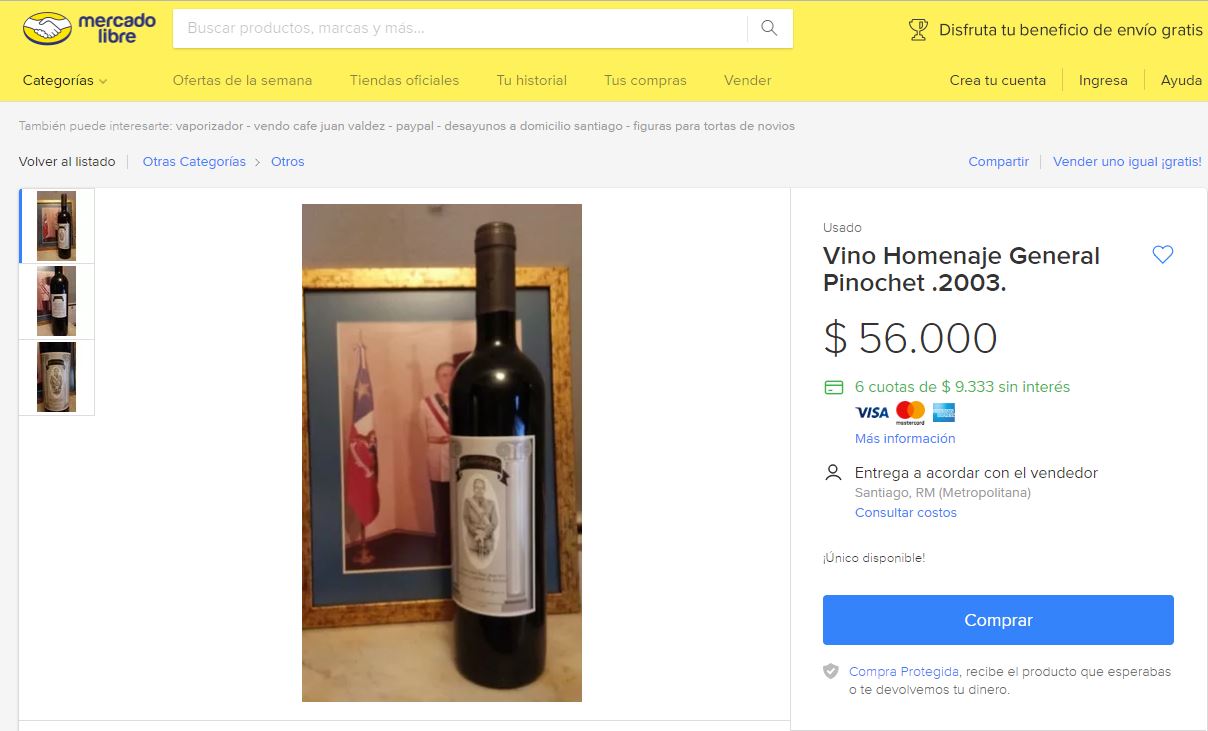
Task: Click the protected purchase shield icon
Action: [831, 671]
